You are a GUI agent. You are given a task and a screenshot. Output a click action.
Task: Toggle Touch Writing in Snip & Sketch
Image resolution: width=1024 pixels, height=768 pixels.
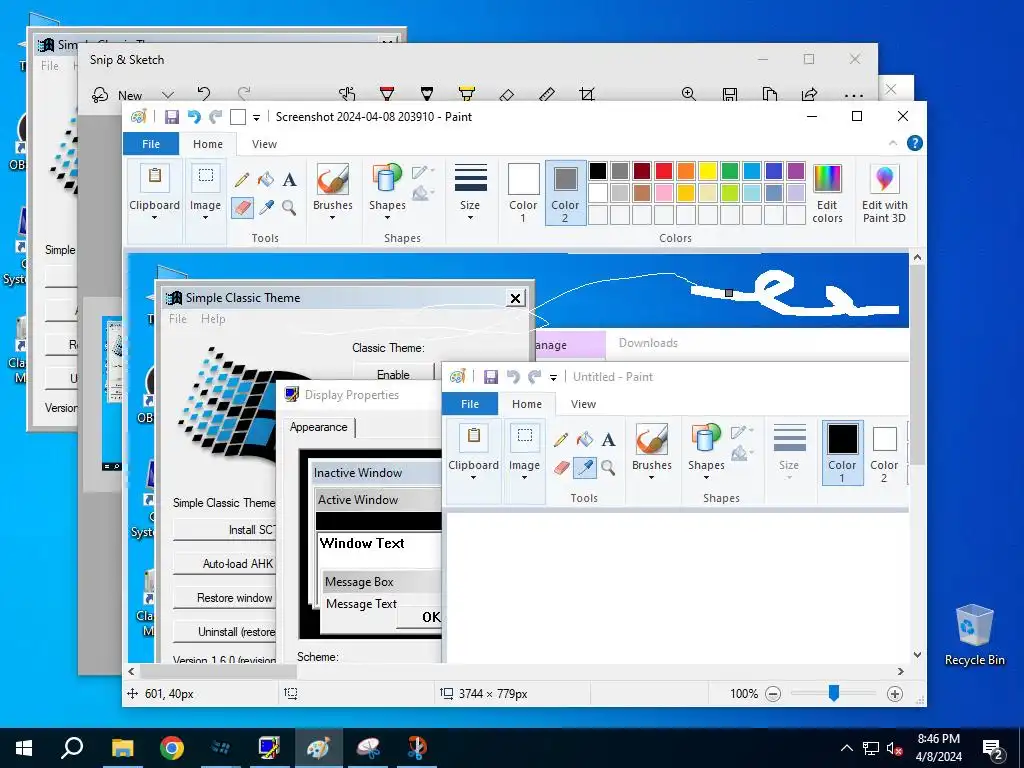pyautogui.click(x=347, y=95)
